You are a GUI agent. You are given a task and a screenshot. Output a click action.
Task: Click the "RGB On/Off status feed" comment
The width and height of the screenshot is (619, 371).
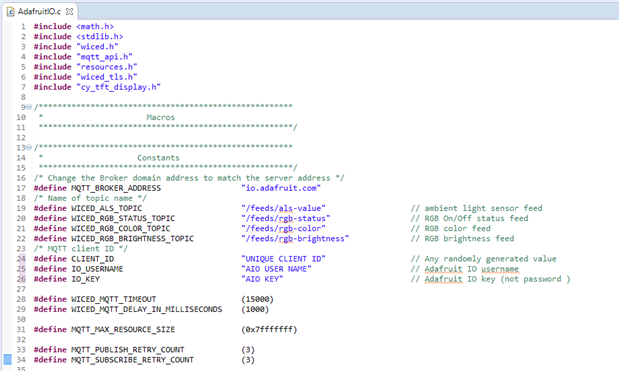pyautogui.click(x=469, y=218)
